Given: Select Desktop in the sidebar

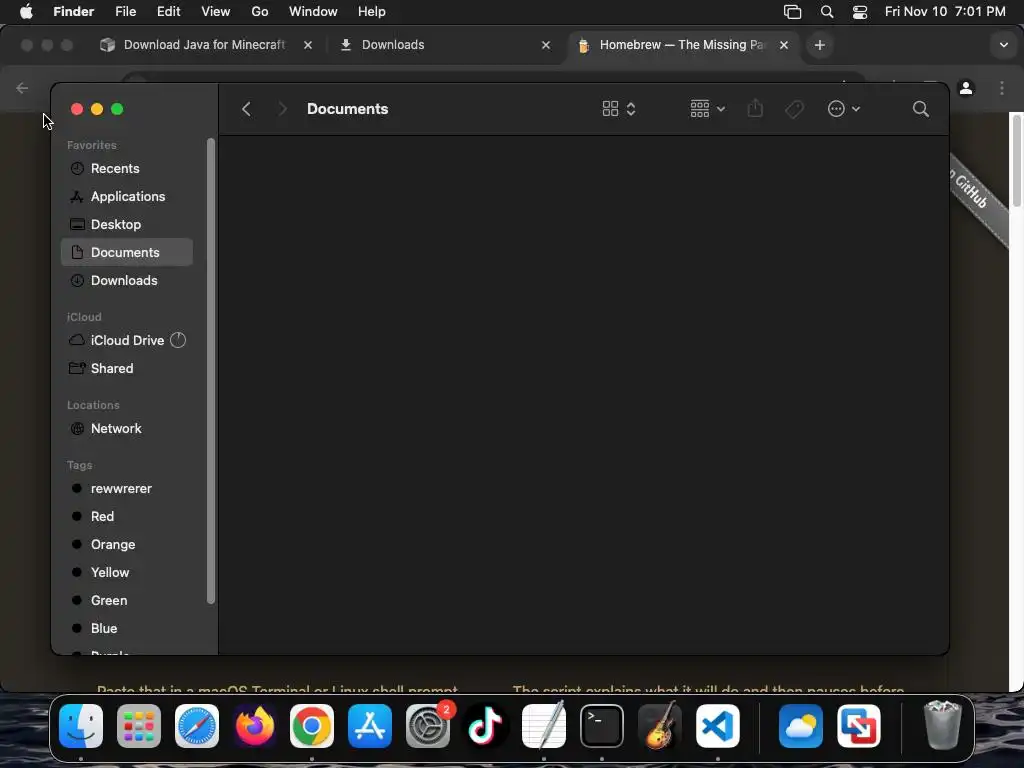Looking at the screenshot, I should click(x=127, y=225).
